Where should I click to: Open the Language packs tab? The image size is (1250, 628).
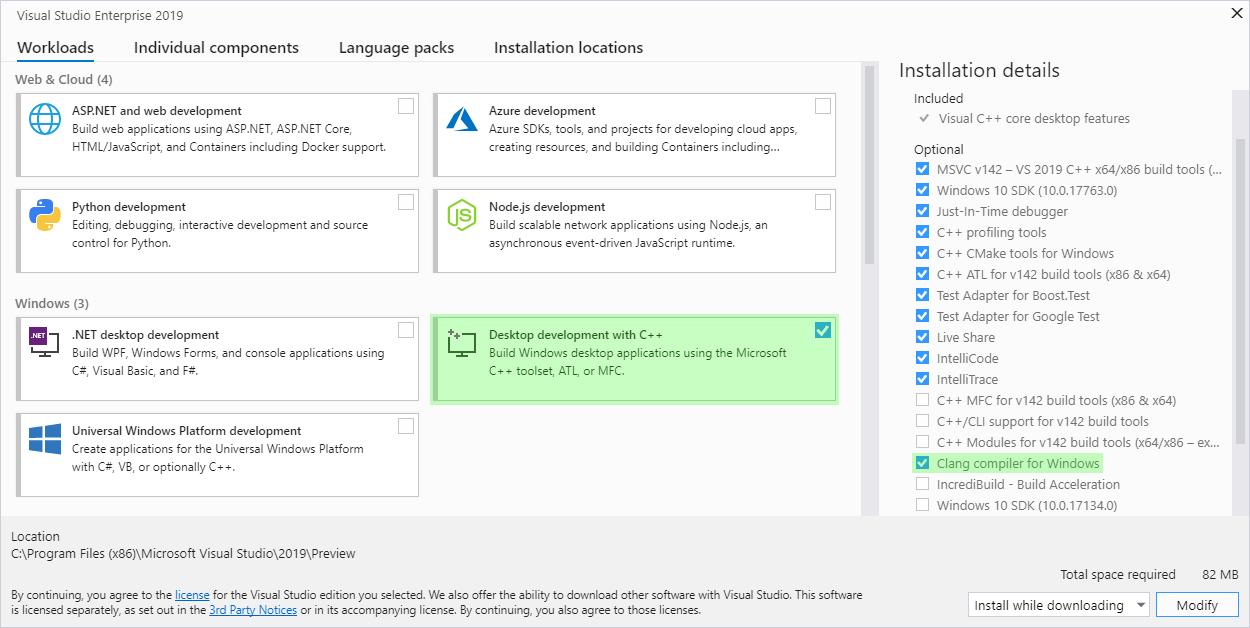tap(396, 47)
